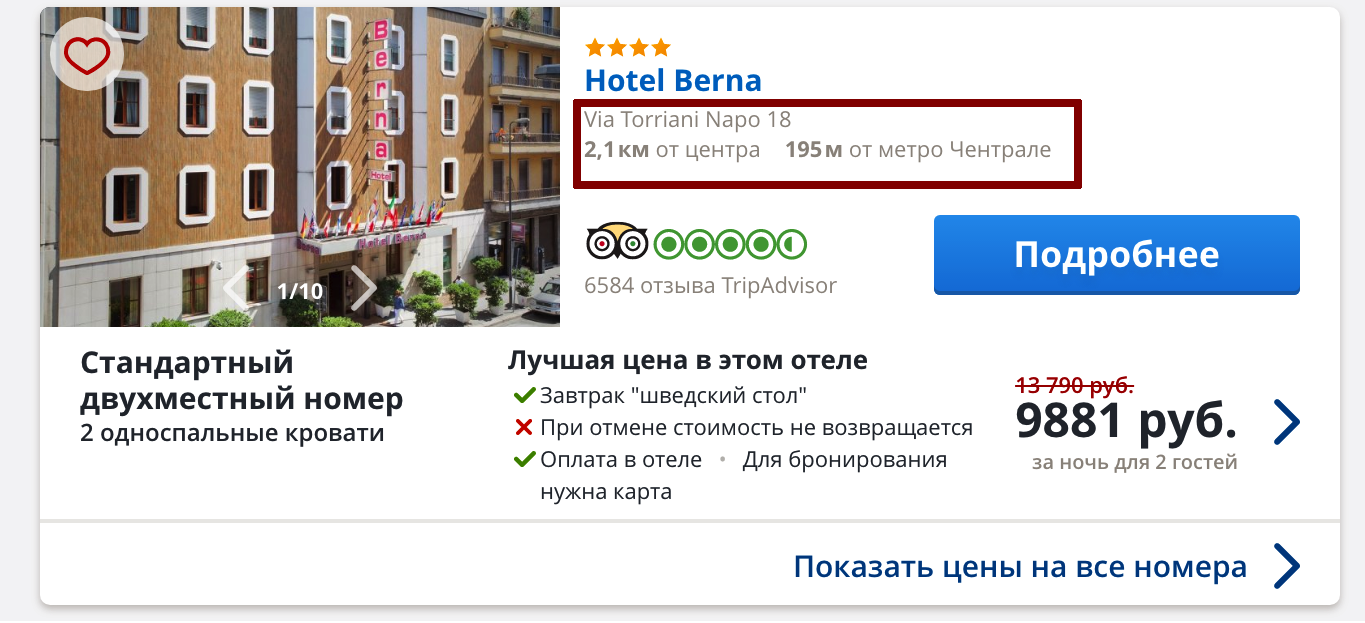Show next hotel photo with right arrow
The width and height of the screenshot is (1365, 623).
tap(363, 289)
